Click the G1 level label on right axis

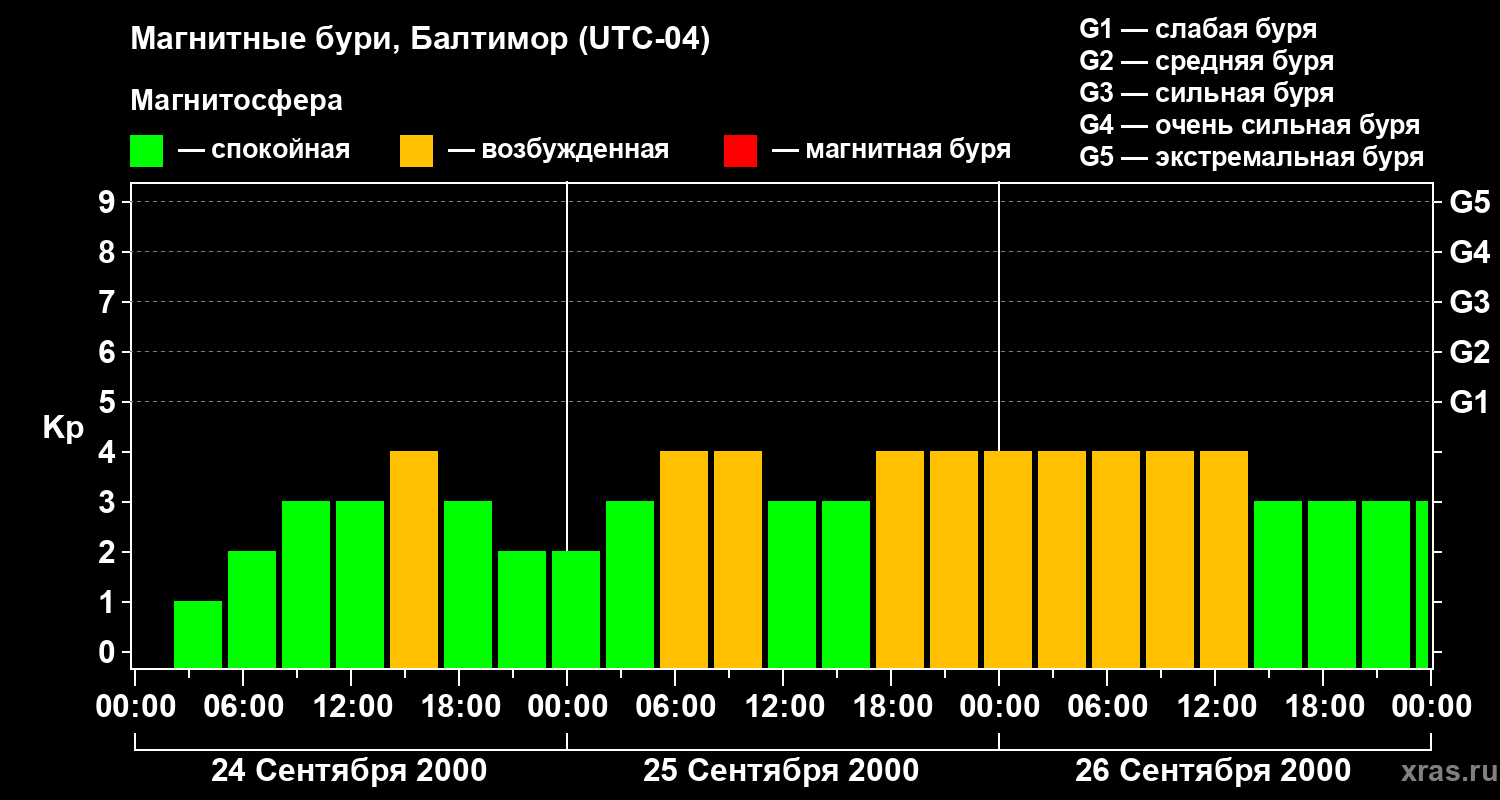(x=1470, y=402)
